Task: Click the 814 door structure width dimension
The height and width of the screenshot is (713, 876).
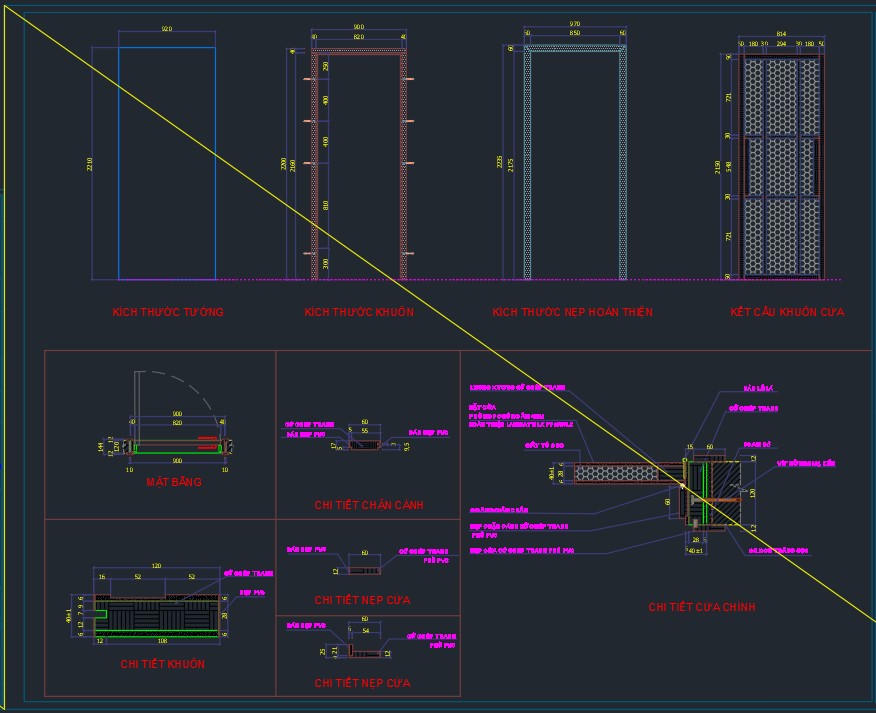Action: click(x=781, y=33)
